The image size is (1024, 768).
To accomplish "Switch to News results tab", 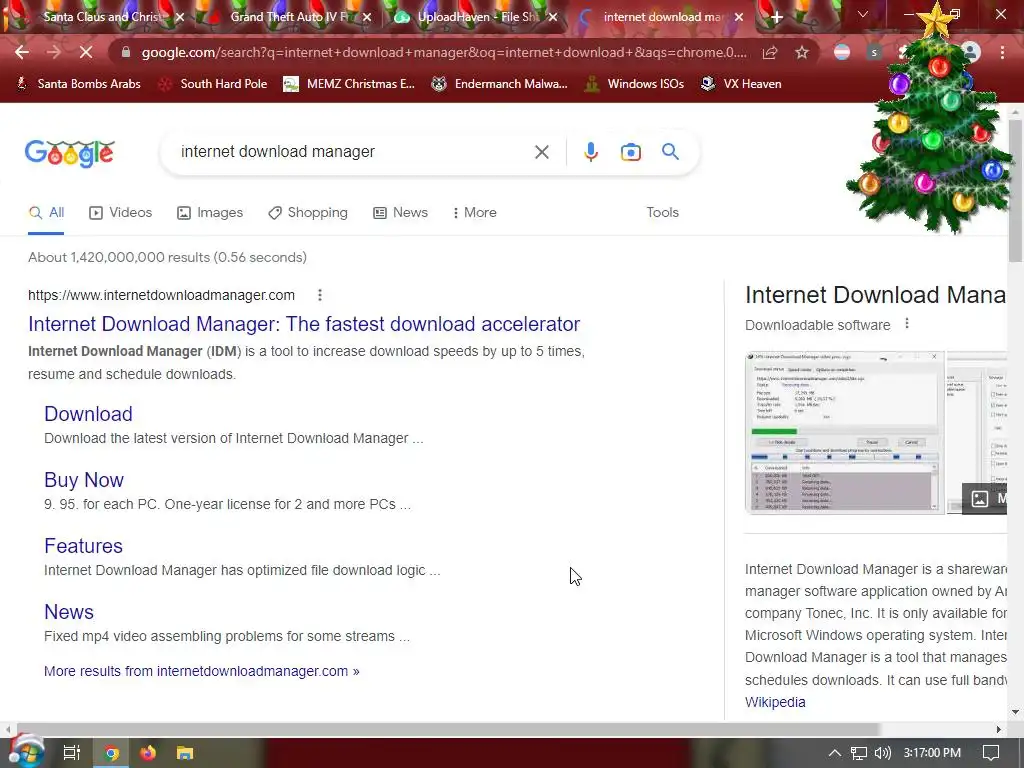I will 400,213.
